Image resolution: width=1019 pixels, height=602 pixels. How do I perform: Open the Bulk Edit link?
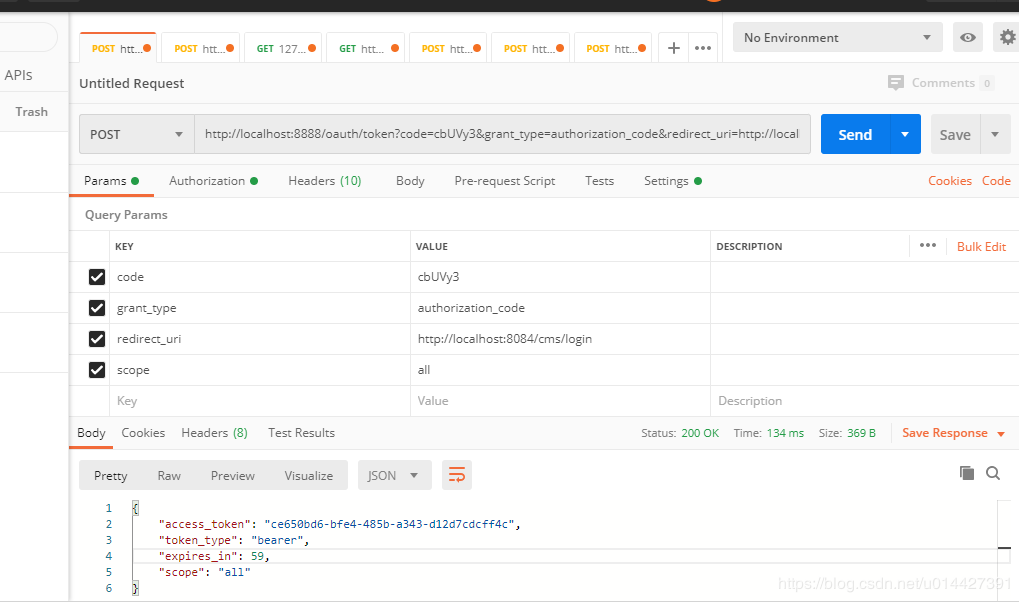click(981, 246)
